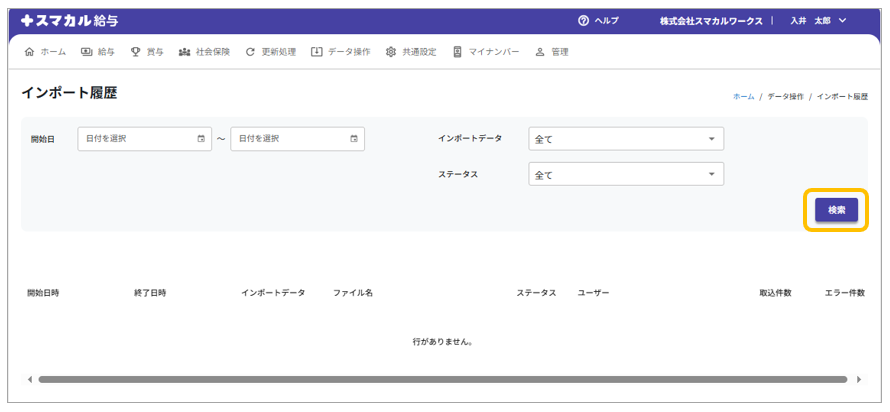Click the スマカル給与 logo
The width and height of the screenshot is (890, 412).
click(68, 20)
